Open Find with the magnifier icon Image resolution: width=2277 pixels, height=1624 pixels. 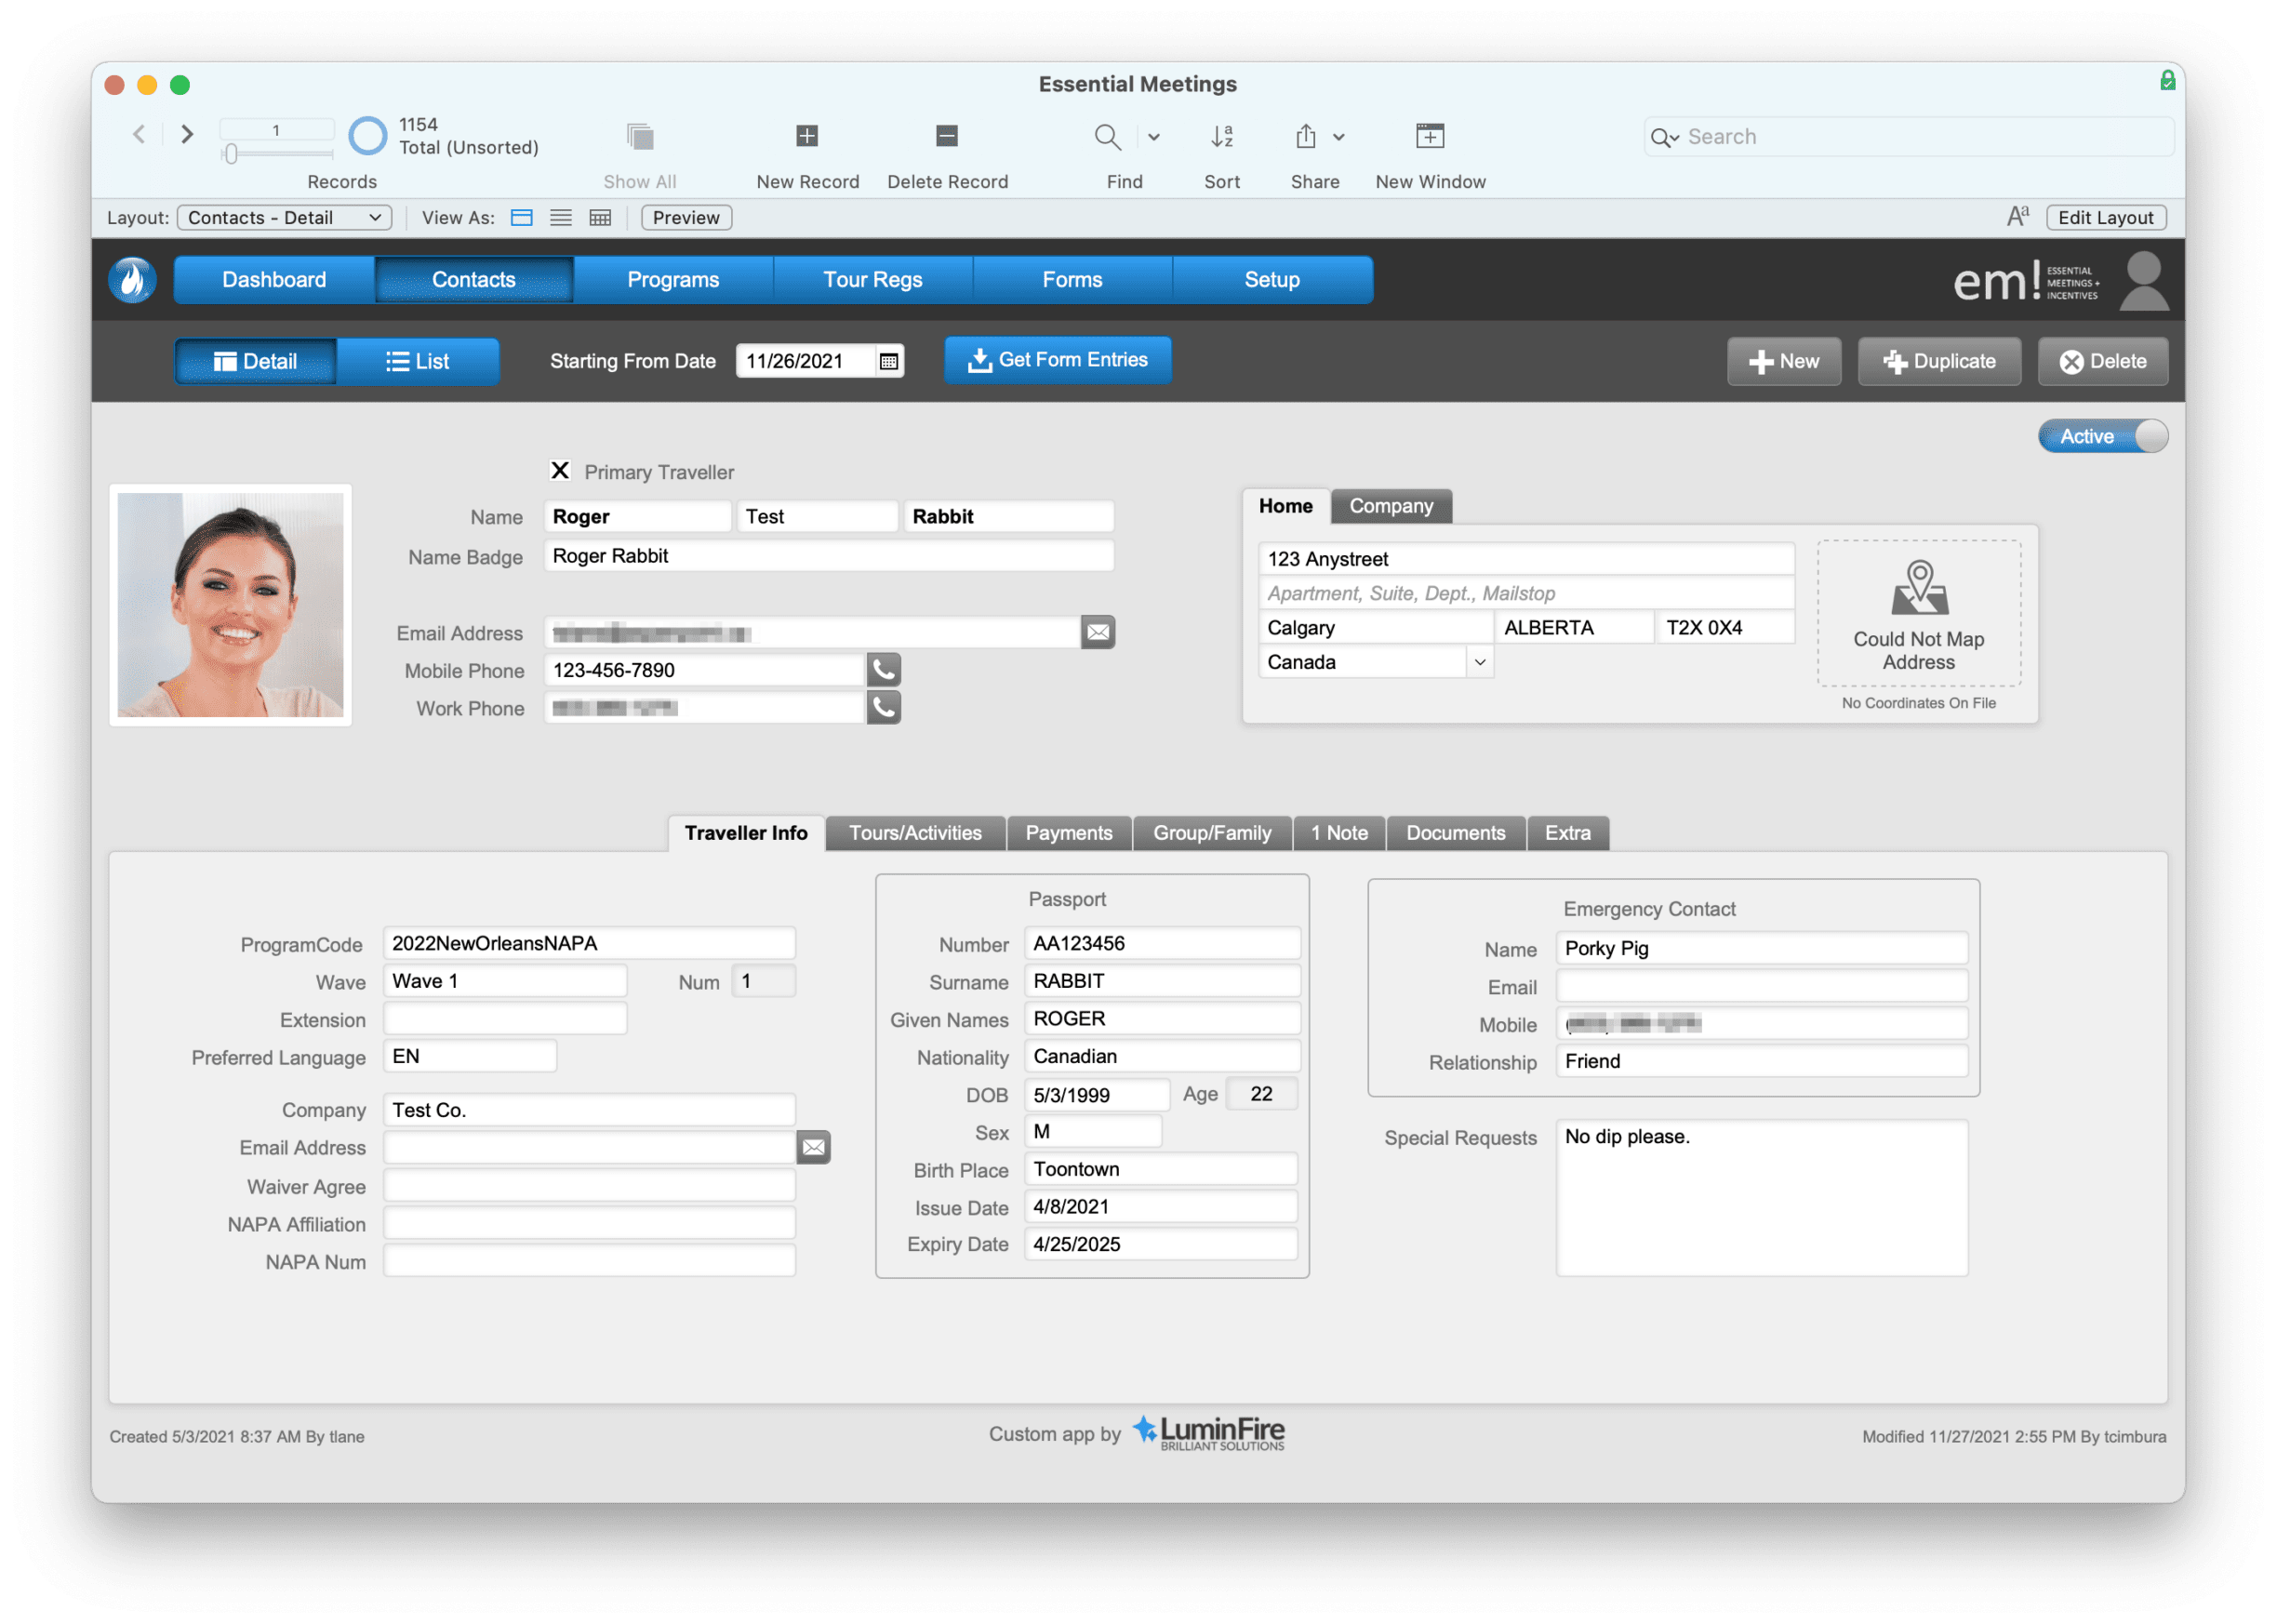[1107, 136]
